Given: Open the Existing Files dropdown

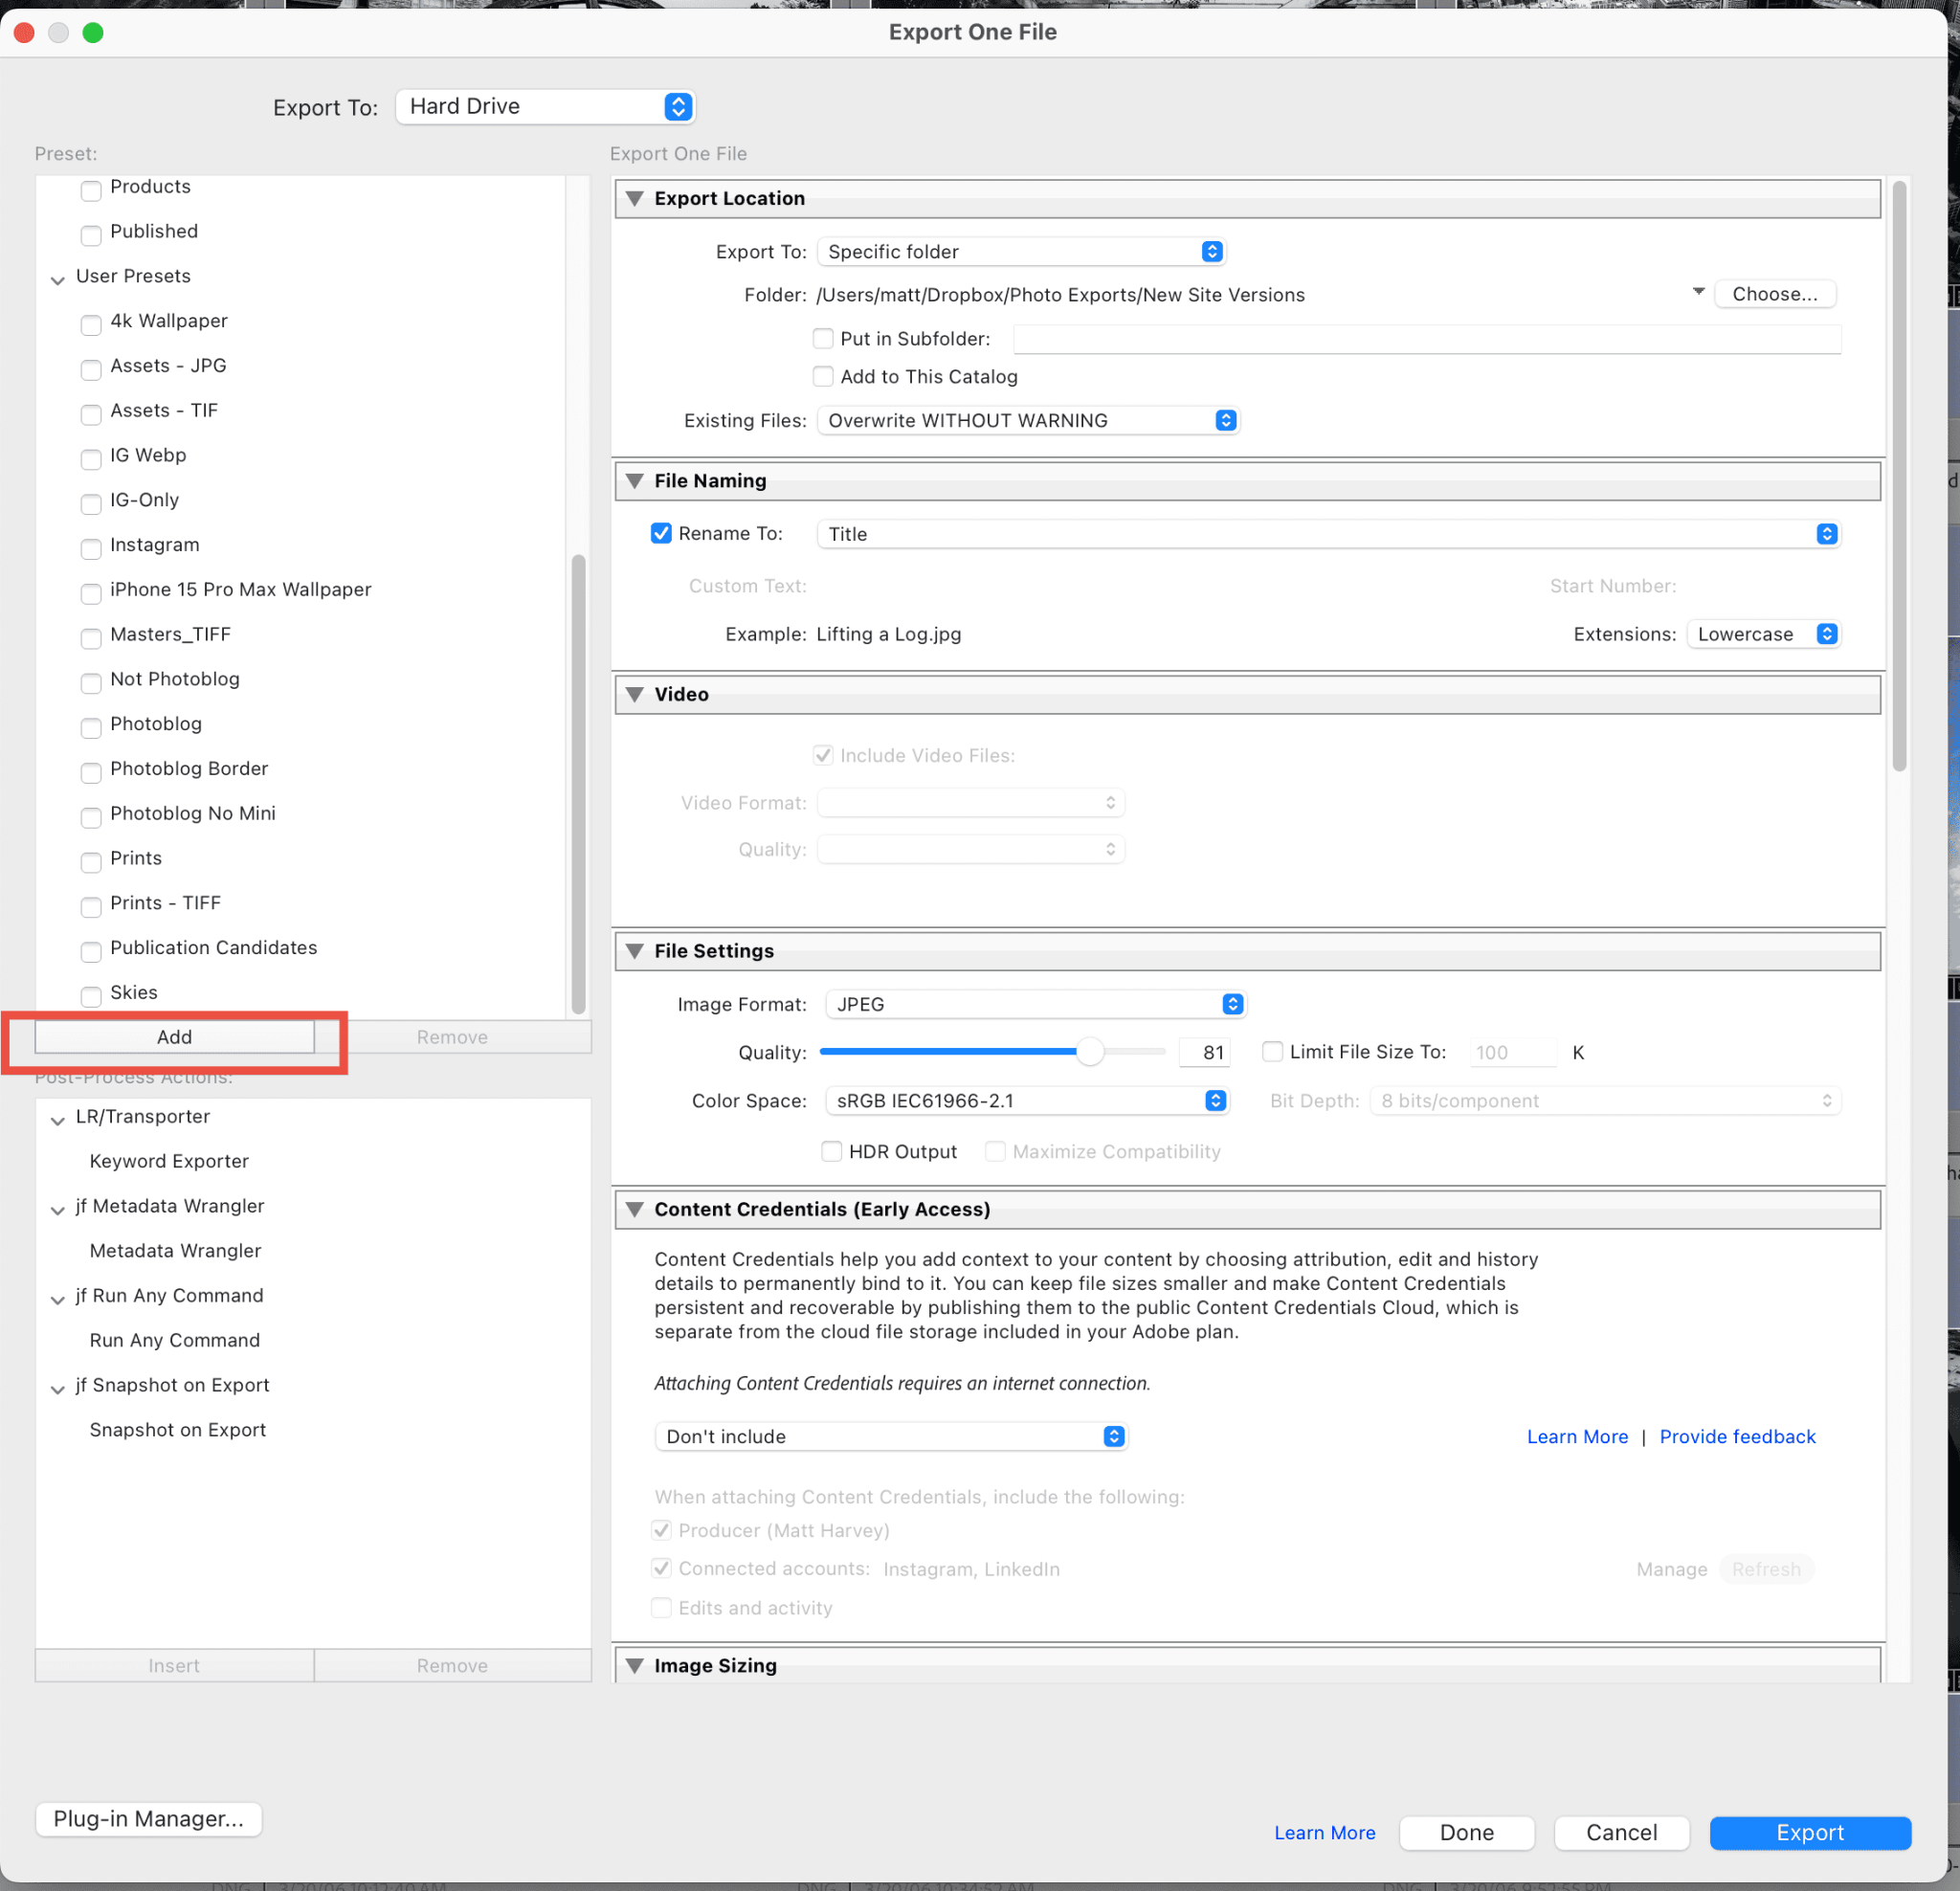Looking at the screenshot, I should point(1027,421).
